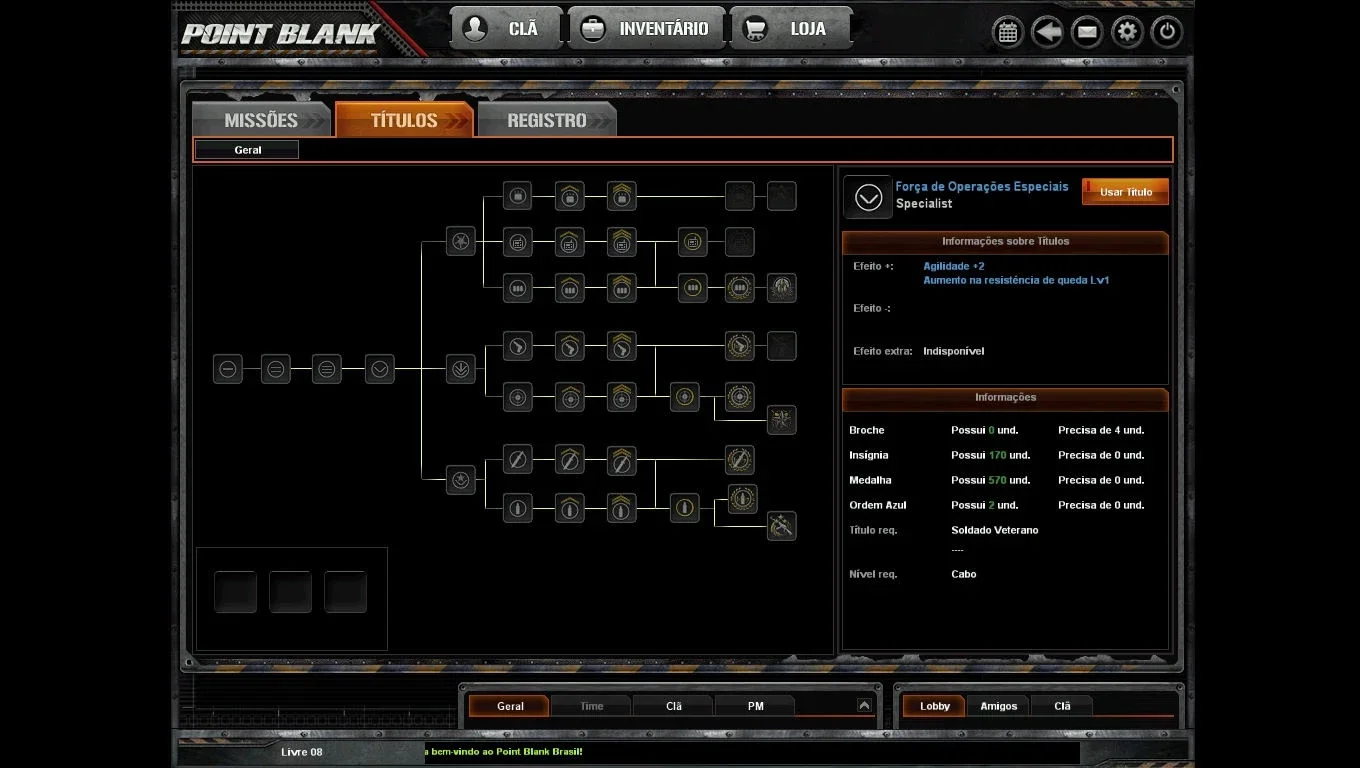1360x768 pixels.
Task: Select the plain radio title icon
Action: click(x=517, y=241)
